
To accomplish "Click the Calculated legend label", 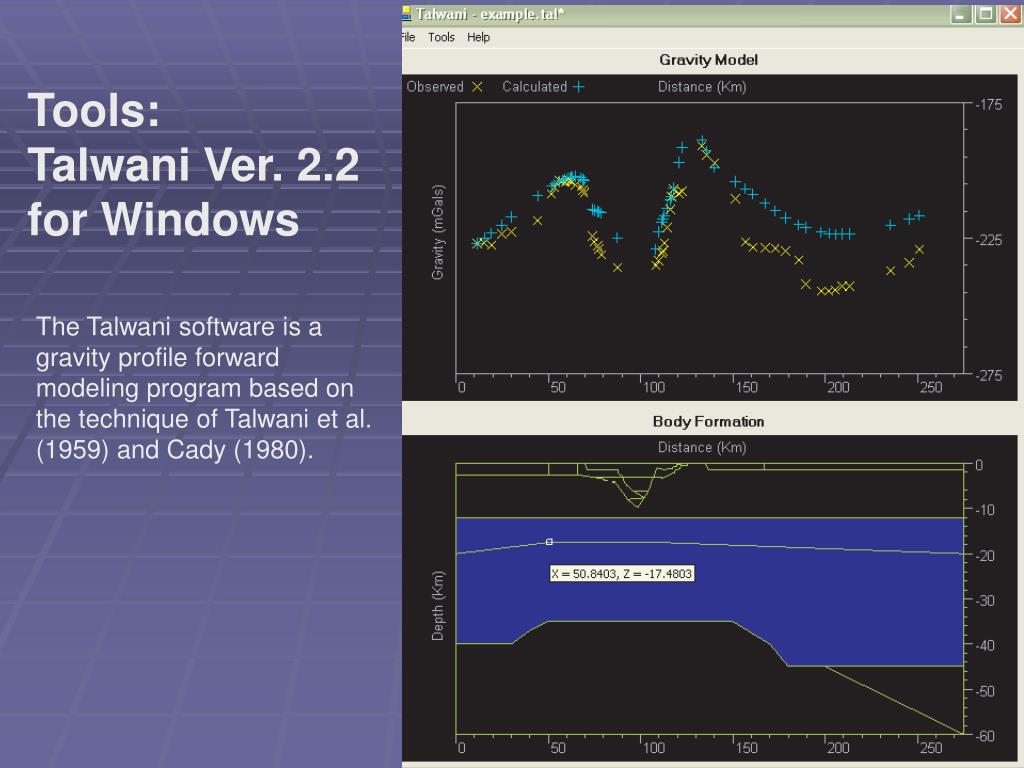I will (x=534, y=87).
